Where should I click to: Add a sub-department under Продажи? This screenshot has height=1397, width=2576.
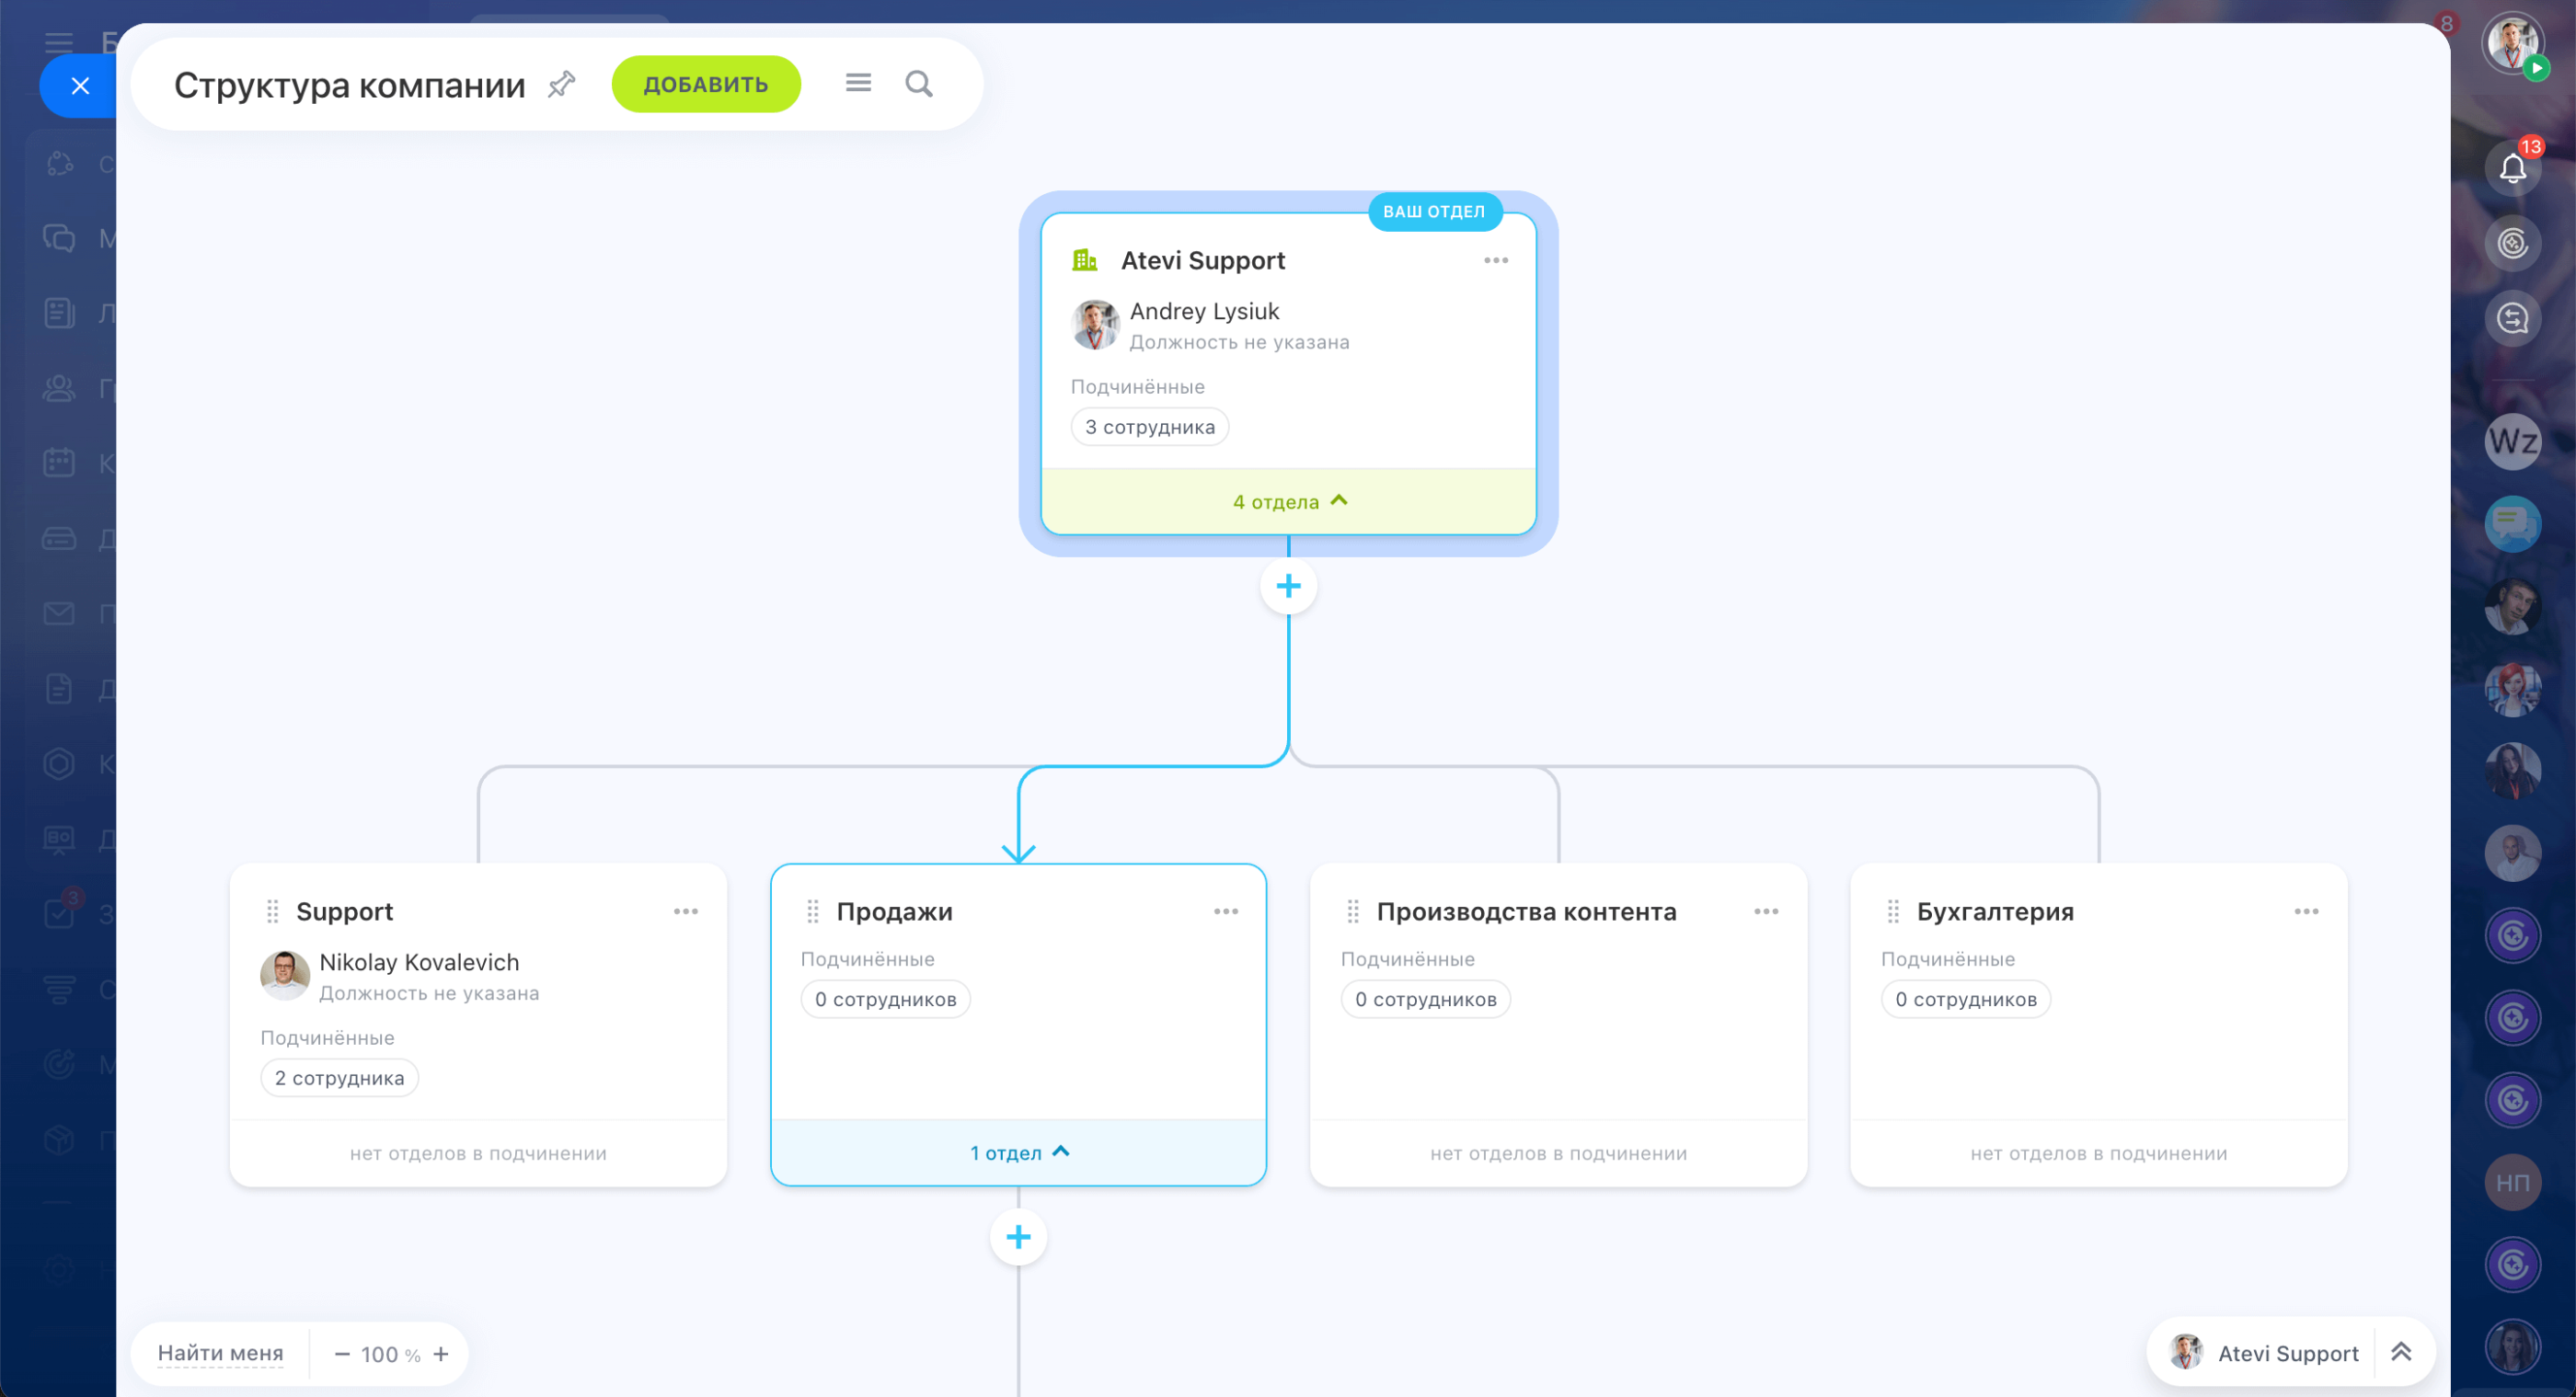(1019, 1237)
